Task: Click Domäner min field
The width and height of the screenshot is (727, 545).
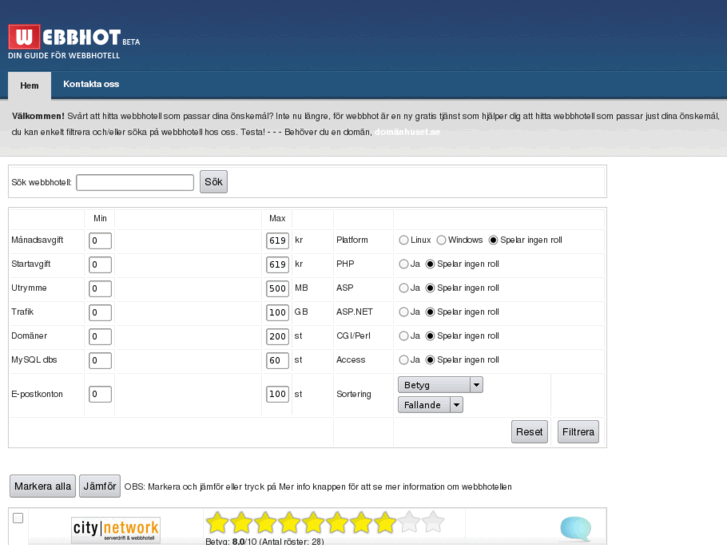Action: tap(100, 336)
